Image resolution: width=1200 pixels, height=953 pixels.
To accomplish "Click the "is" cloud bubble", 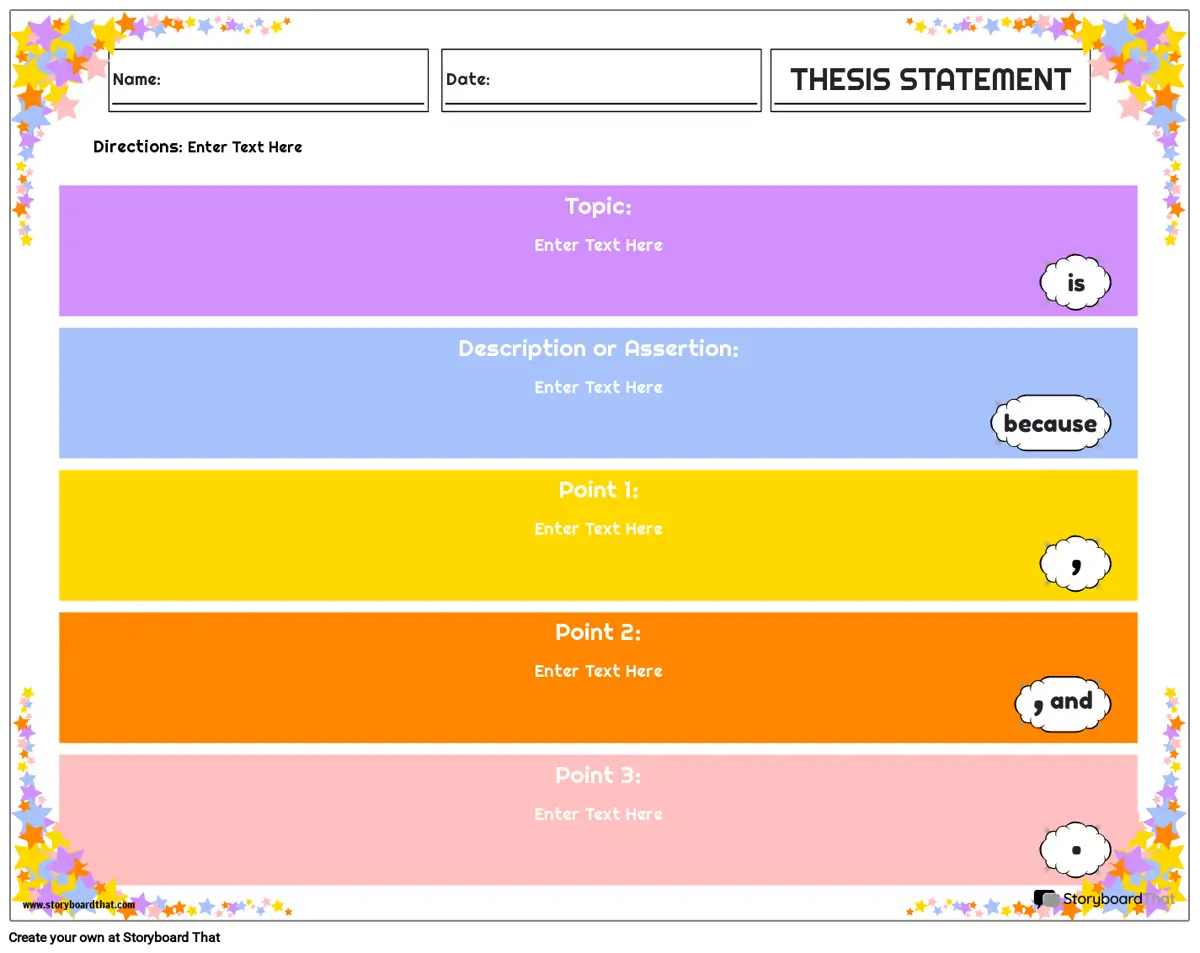I will tap(1075, 283).
